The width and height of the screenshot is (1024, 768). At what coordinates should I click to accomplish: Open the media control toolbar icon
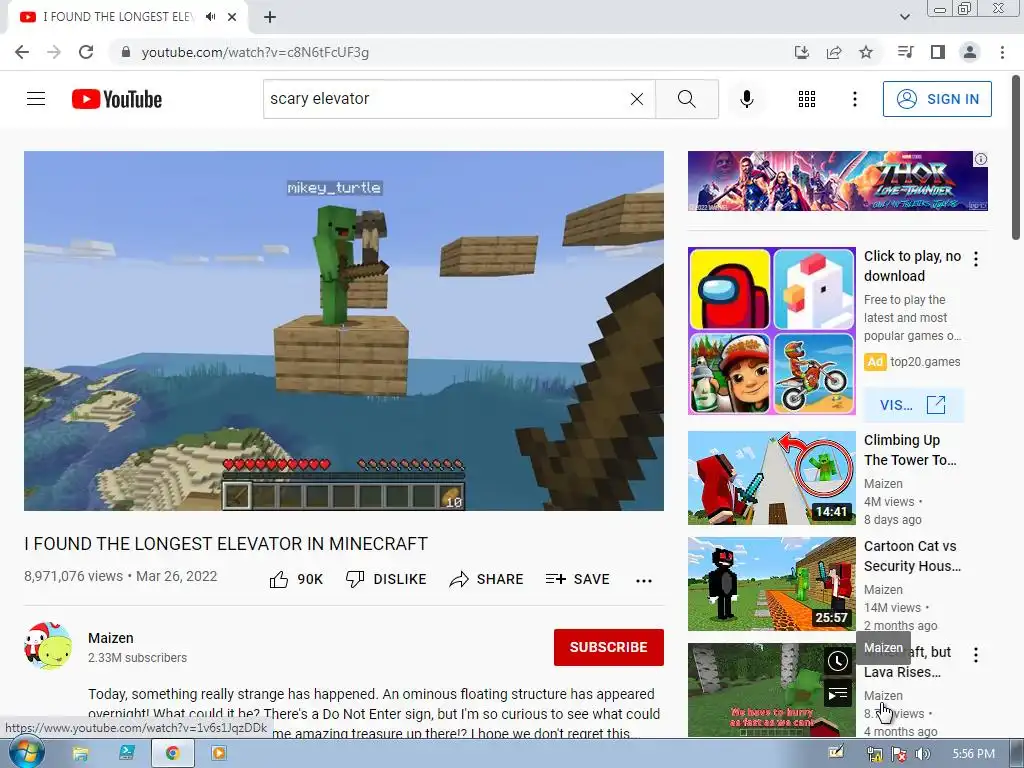coord(905,52)
